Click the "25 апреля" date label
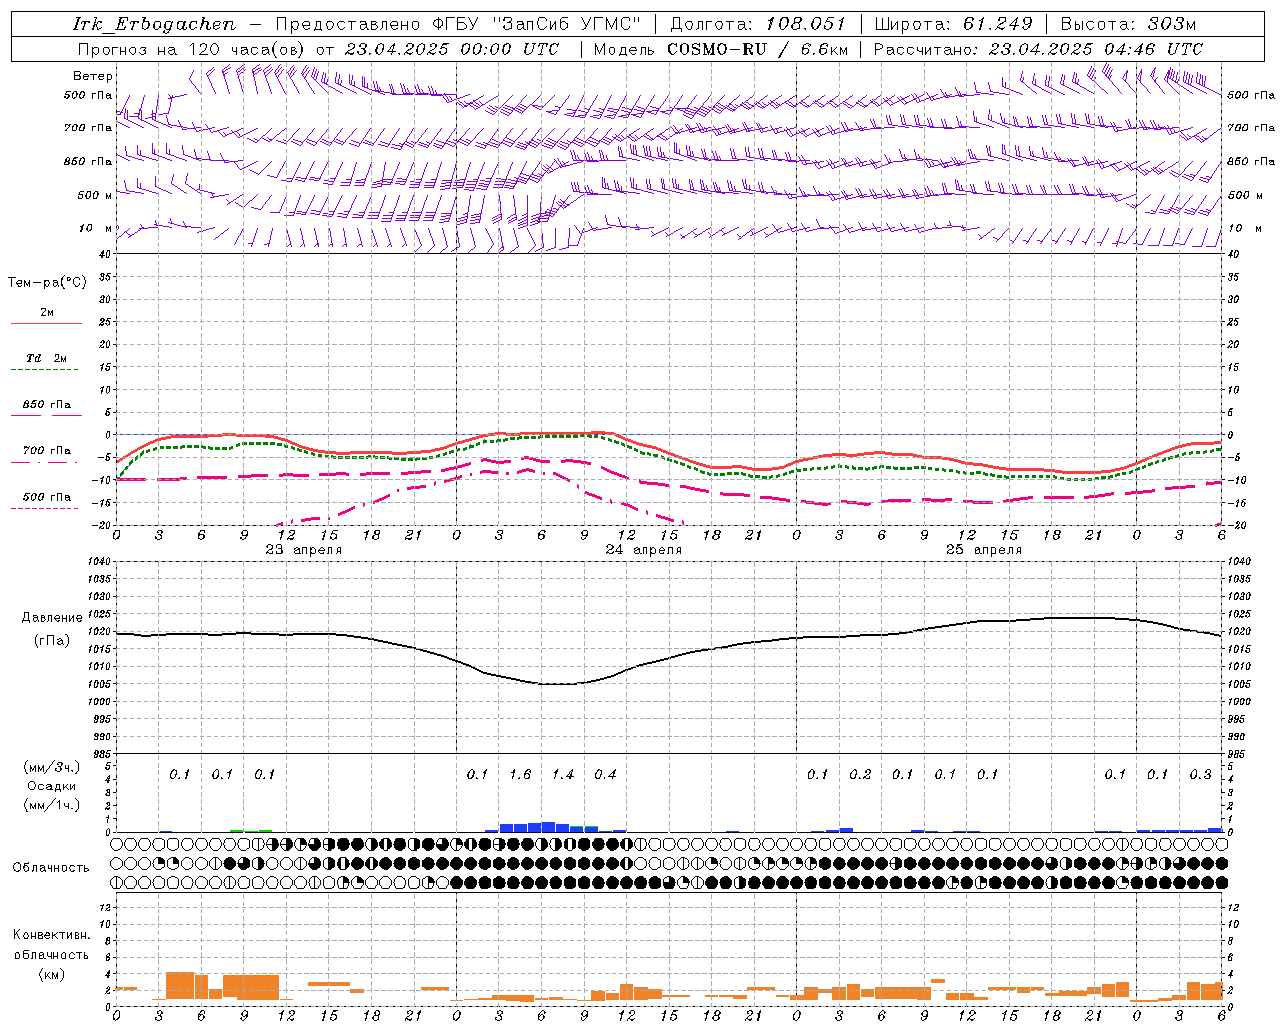The height and width of the screenshot is (1024, 1280). 983,550
